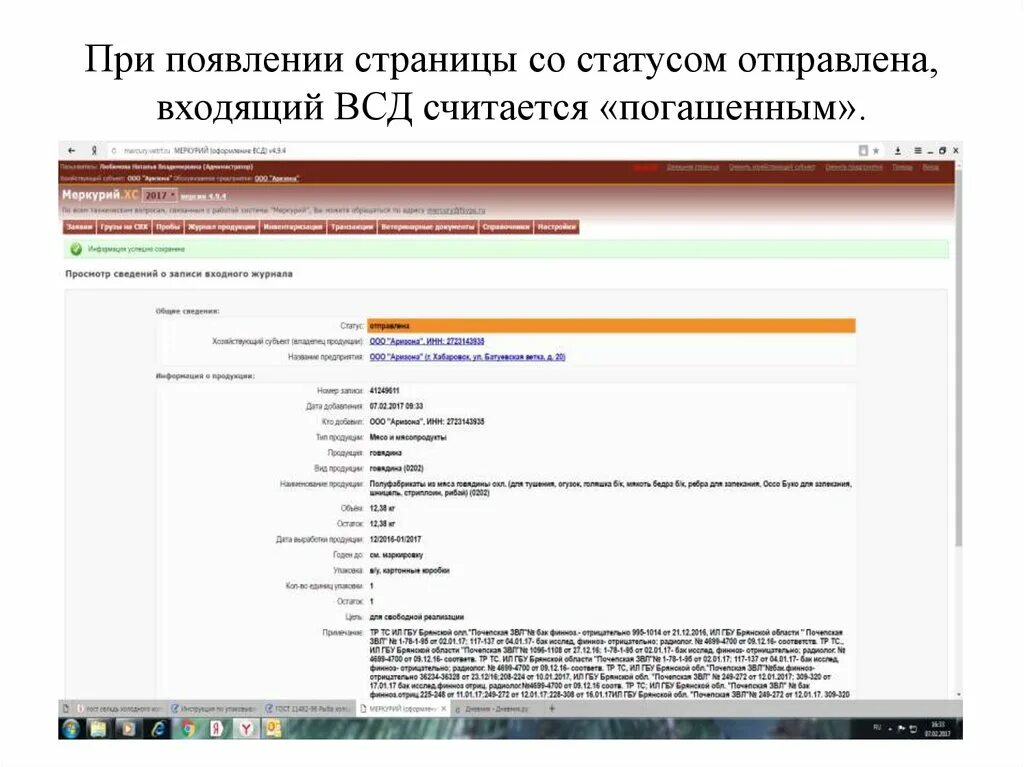
Task: Open the white Yandex 'Я' taskbar icon
Action: [x=216, y=728]
